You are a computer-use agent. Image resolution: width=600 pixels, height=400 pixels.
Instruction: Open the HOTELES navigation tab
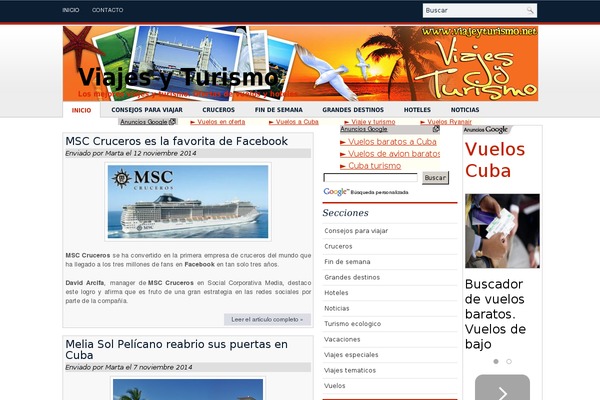pyautogui.click(x=417, y=110)
